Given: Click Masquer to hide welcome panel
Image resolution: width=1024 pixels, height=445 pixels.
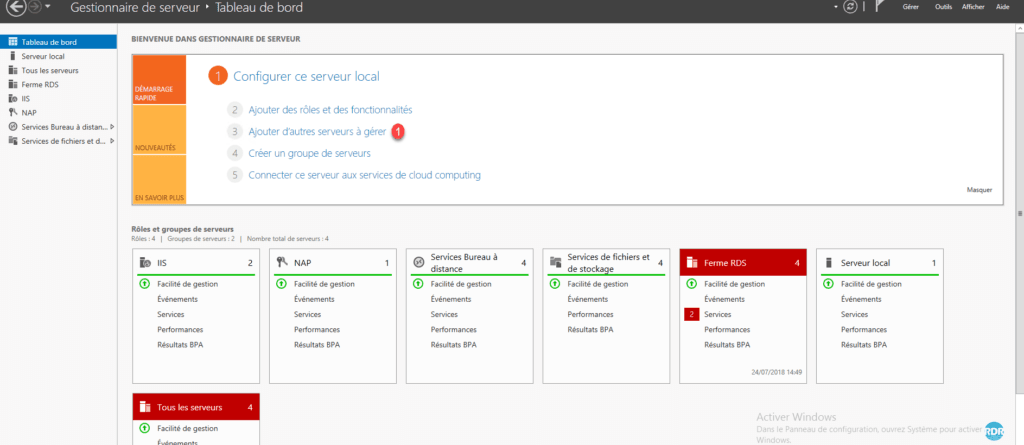Looking at the screenshot, I should click(x=981, y=189).
